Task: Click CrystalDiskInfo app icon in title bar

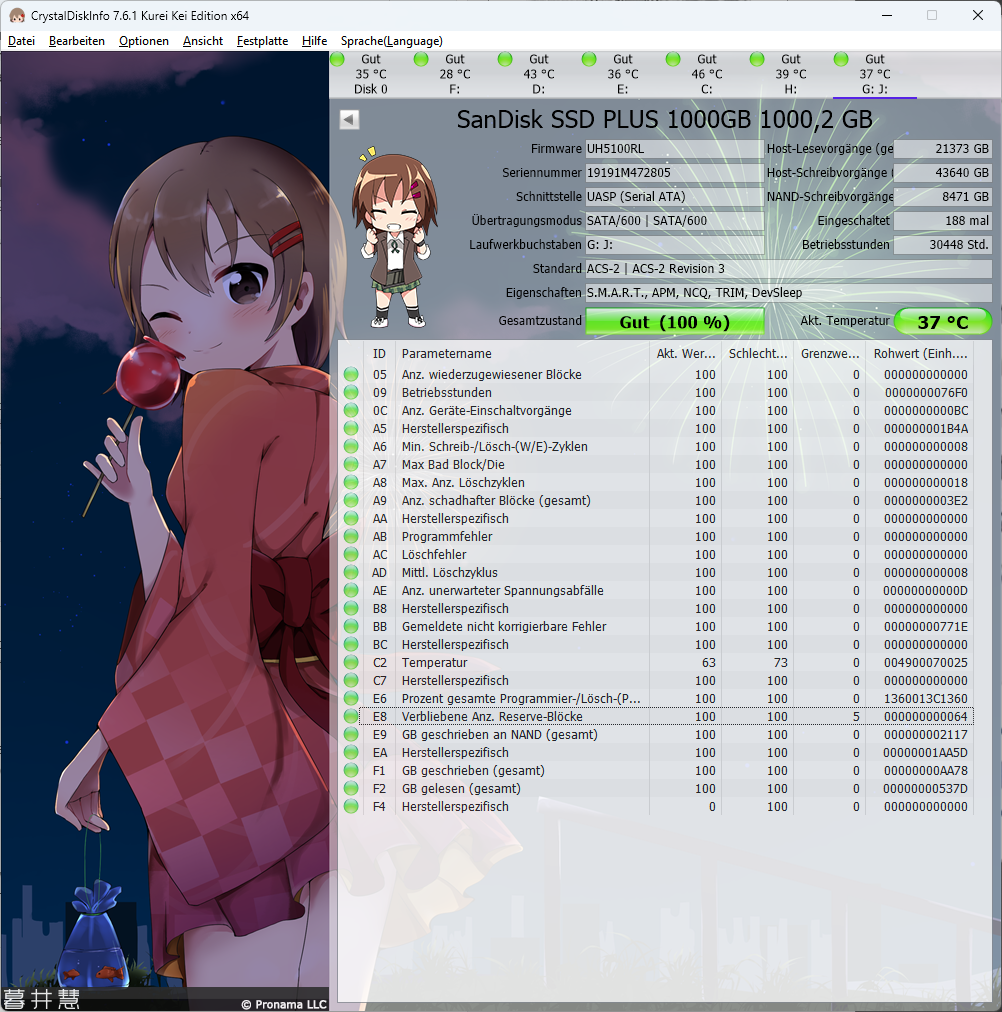Action: 17,15
